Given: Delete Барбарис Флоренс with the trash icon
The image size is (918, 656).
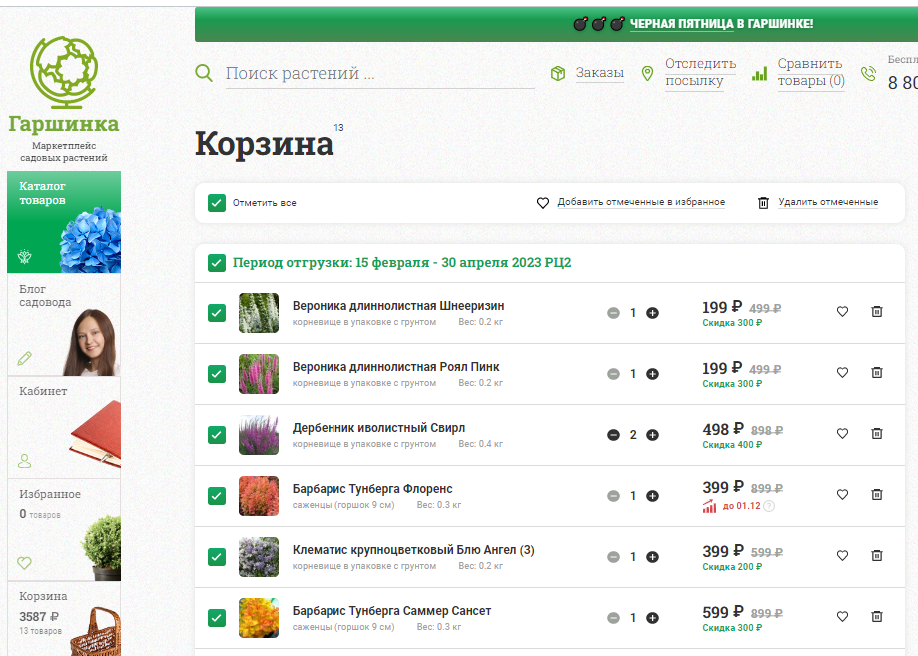Looking at the screenshot, I should 876,494.
